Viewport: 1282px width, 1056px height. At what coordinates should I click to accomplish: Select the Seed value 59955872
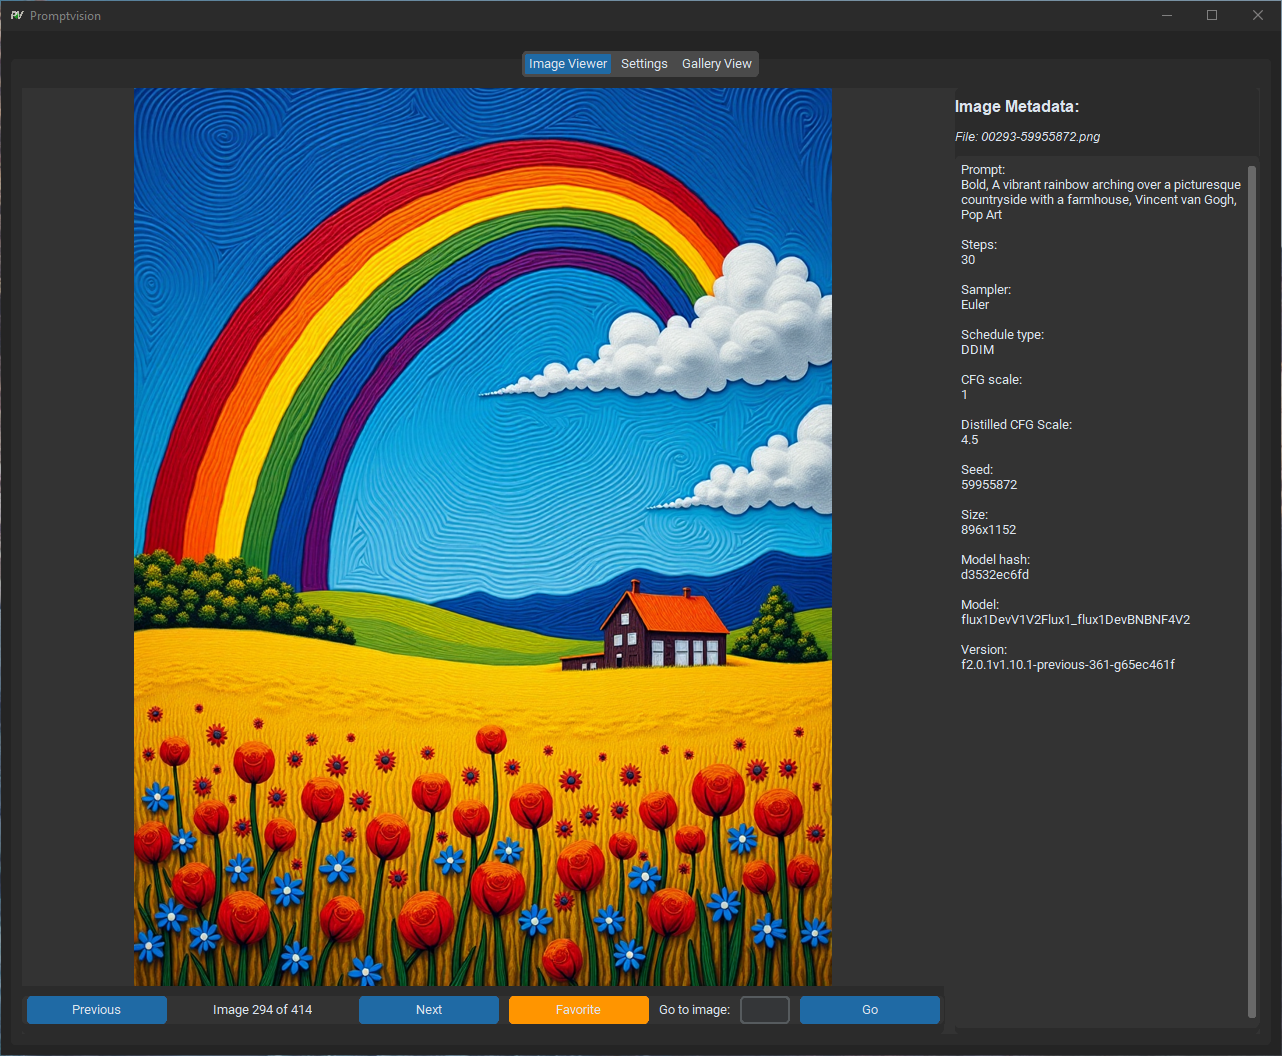click(989, 485)
